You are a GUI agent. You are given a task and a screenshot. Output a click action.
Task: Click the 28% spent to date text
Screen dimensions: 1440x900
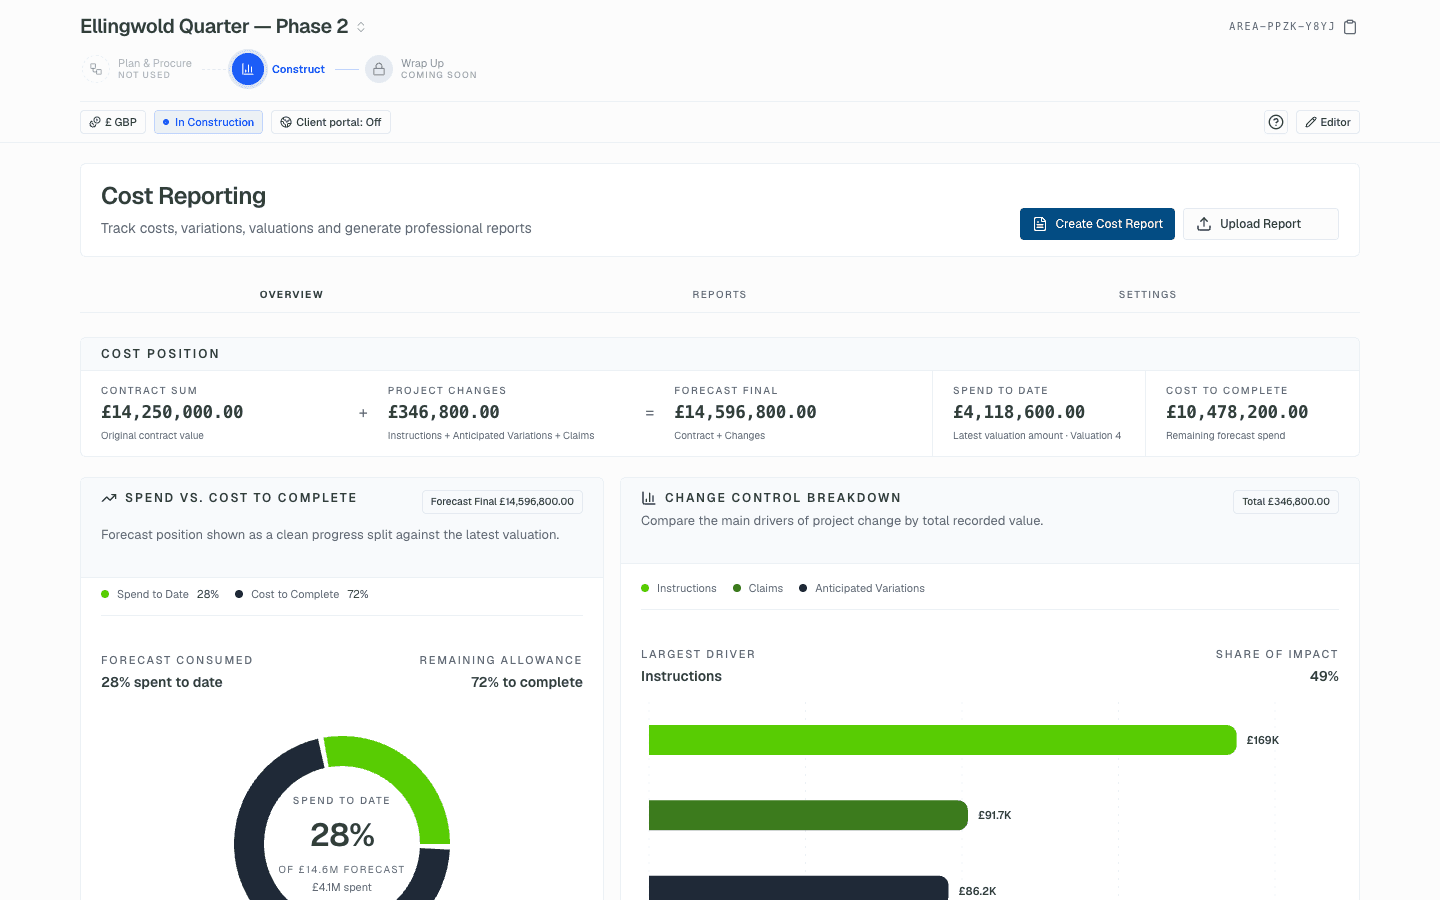[x=162, y=682]
